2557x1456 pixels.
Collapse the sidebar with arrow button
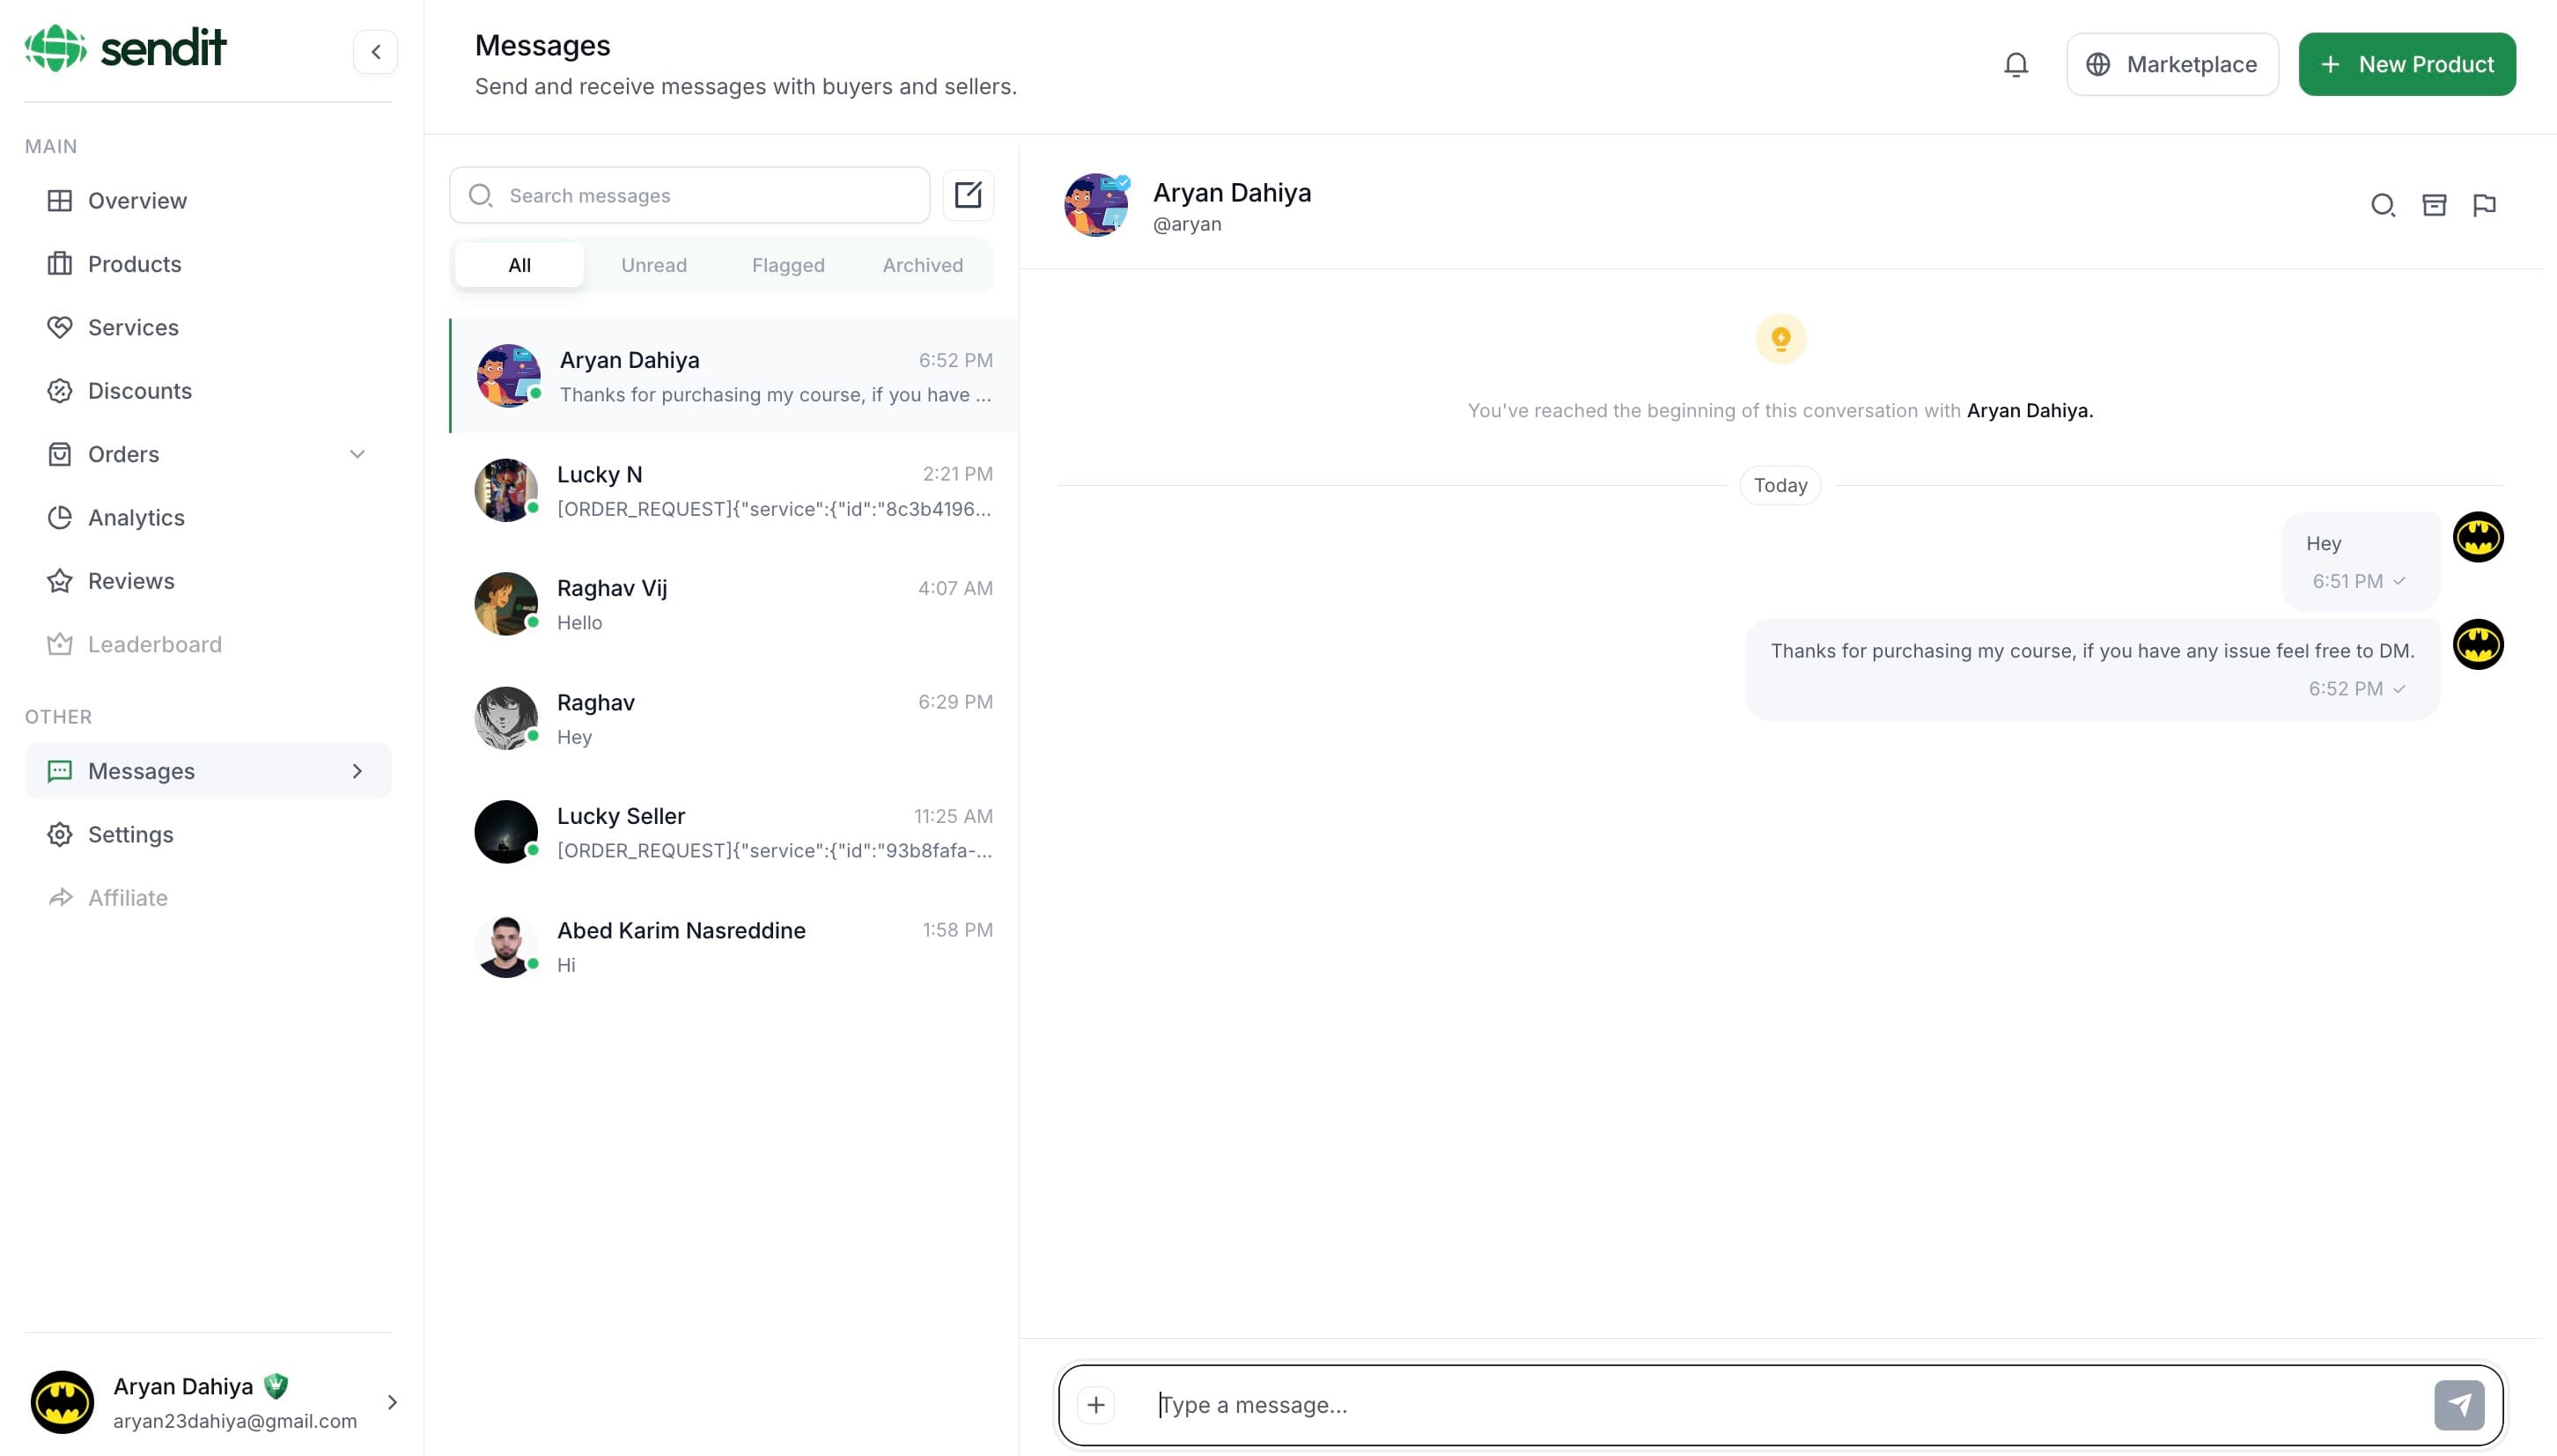pyautogui.click(x=375, y=52)
